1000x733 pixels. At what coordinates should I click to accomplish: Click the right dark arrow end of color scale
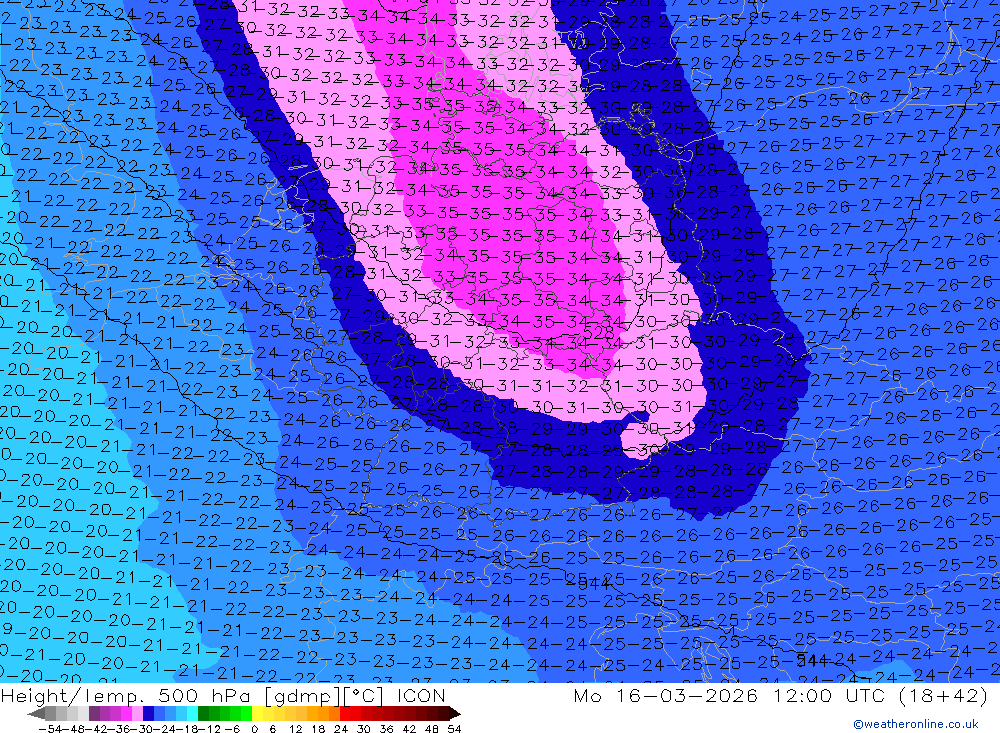click(455, 713)
